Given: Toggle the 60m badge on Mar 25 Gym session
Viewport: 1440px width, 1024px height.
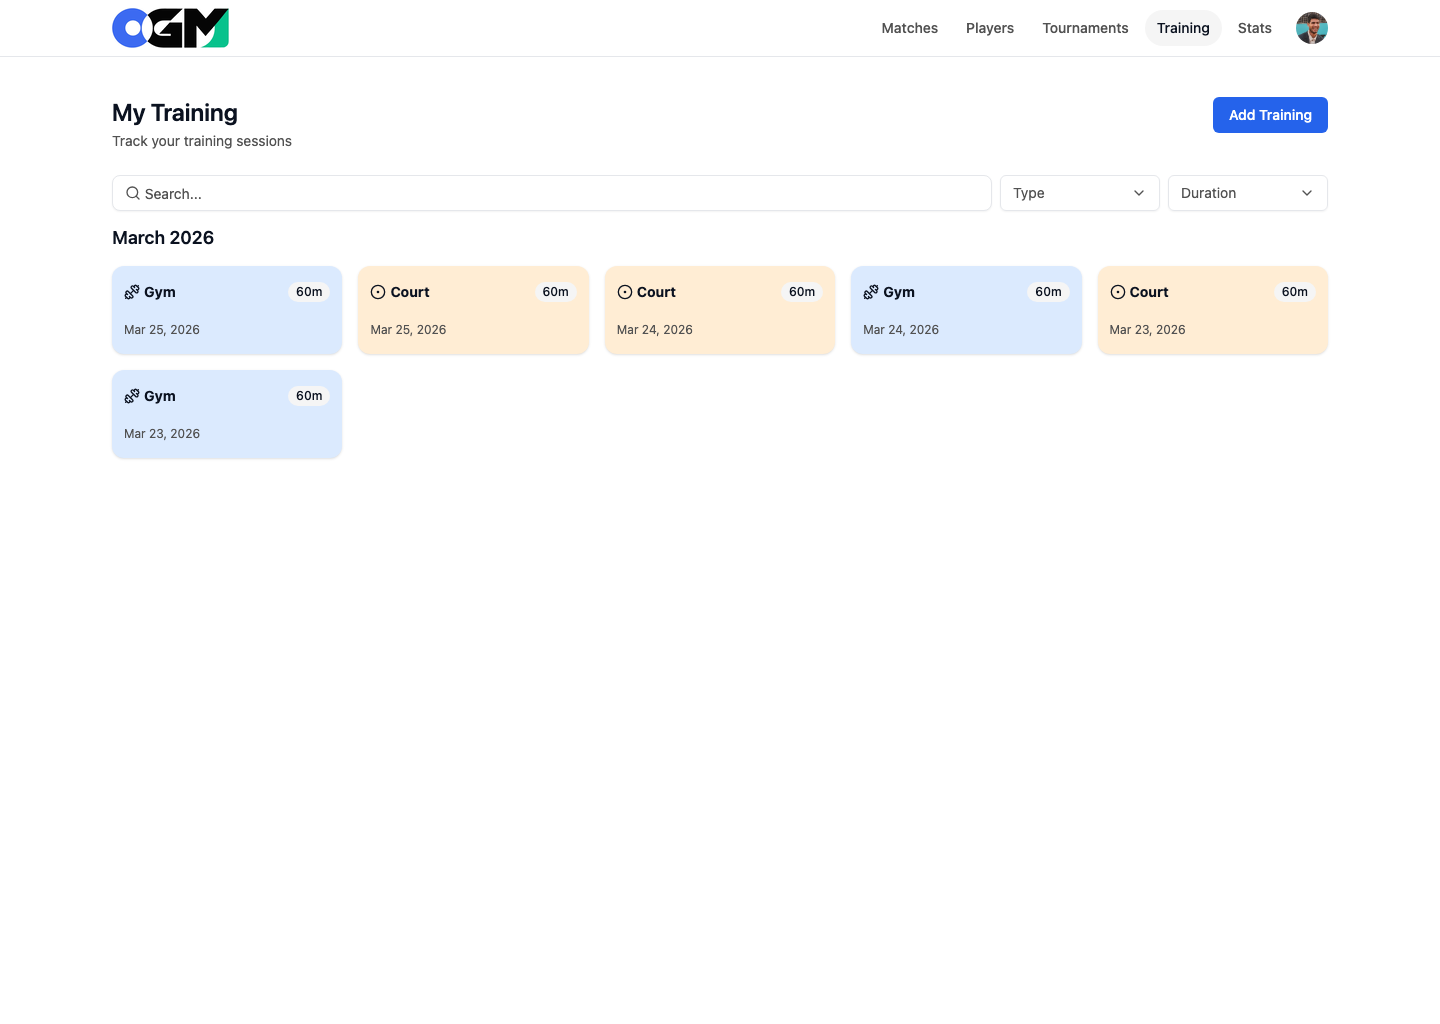Looking at the screenshot, I should (x=309, y=292).
